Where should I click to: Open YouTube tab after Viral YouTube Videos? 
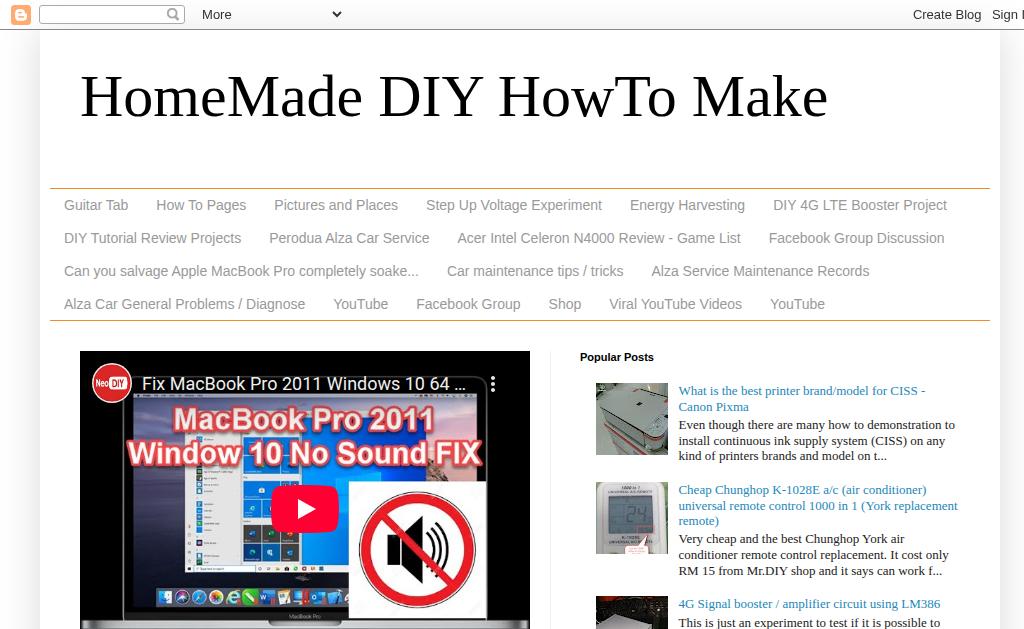click(797, 304)
